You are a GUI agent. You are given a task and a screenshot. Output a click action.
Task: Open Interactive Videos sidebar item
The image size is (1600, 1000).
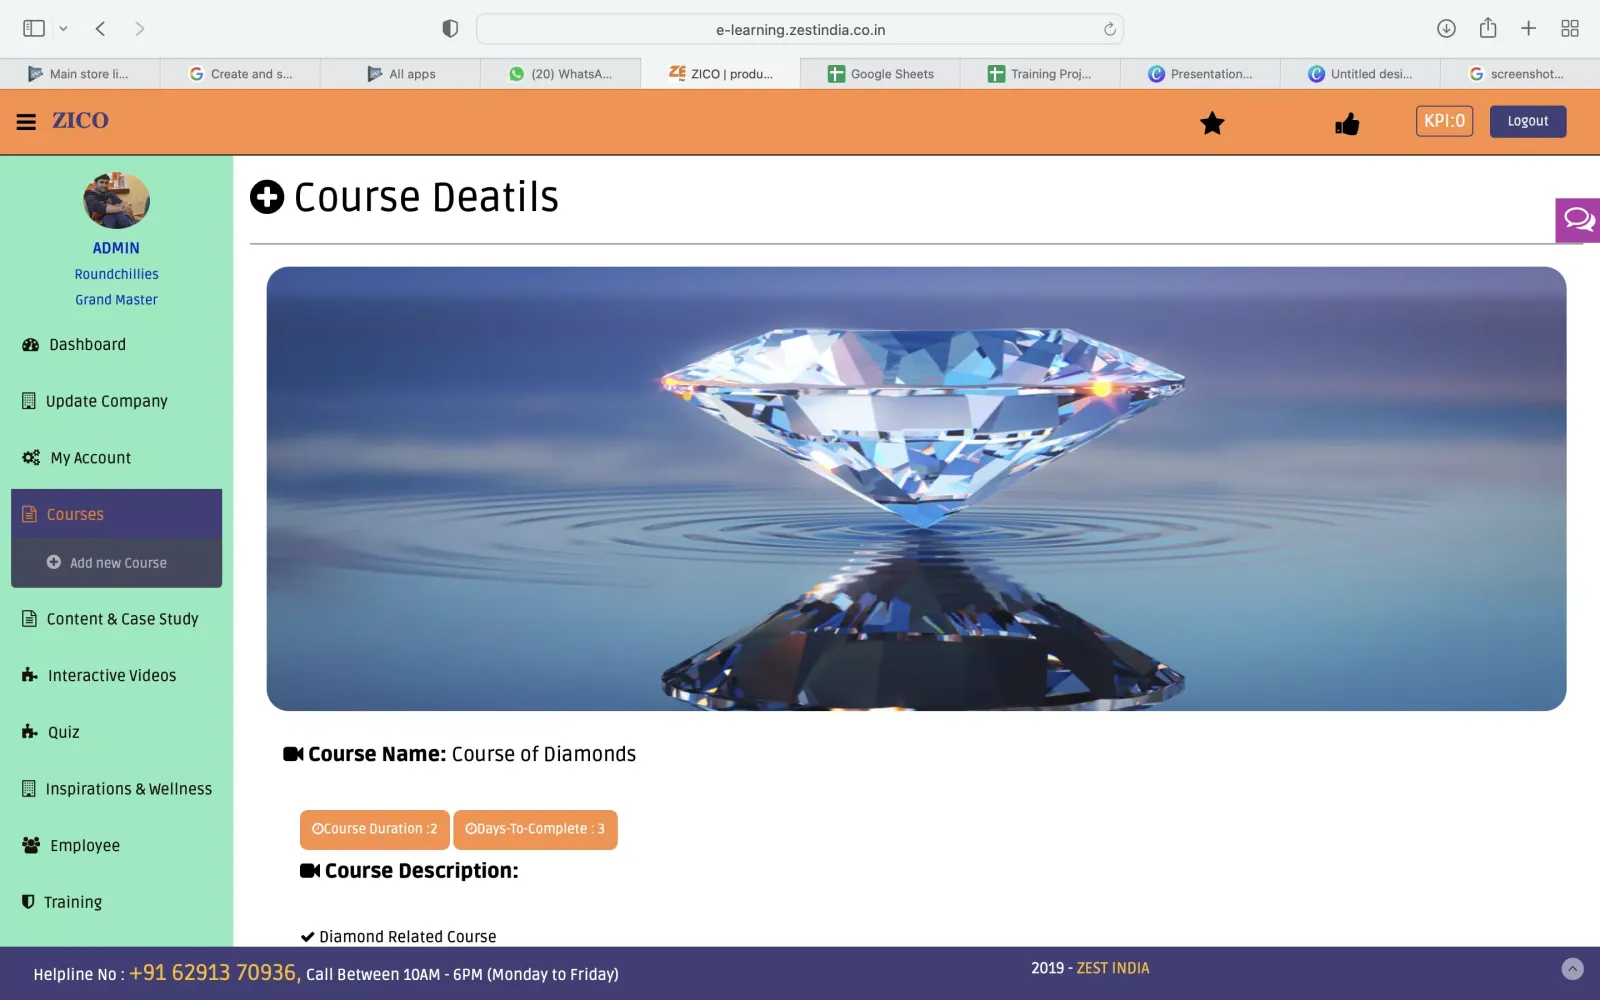111,676
